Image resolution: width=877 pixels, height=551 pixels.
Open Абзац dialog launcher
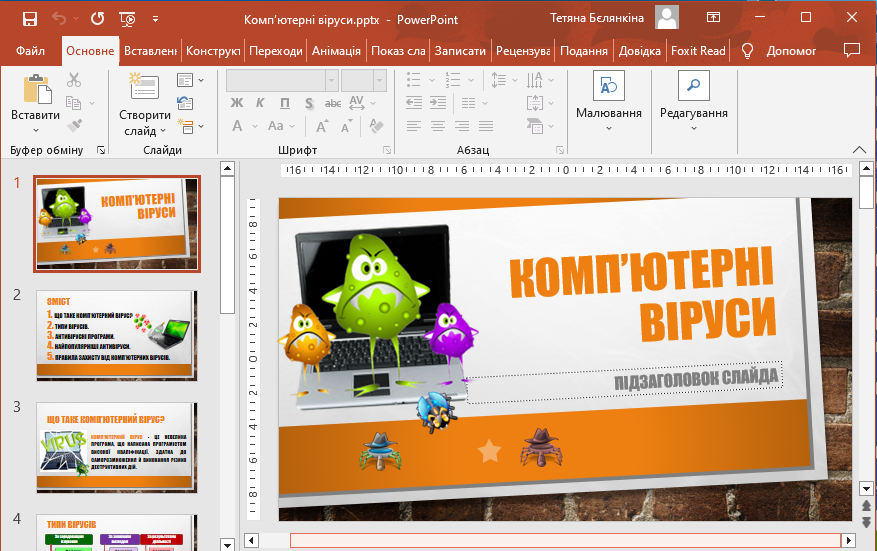tap(560, 150)
